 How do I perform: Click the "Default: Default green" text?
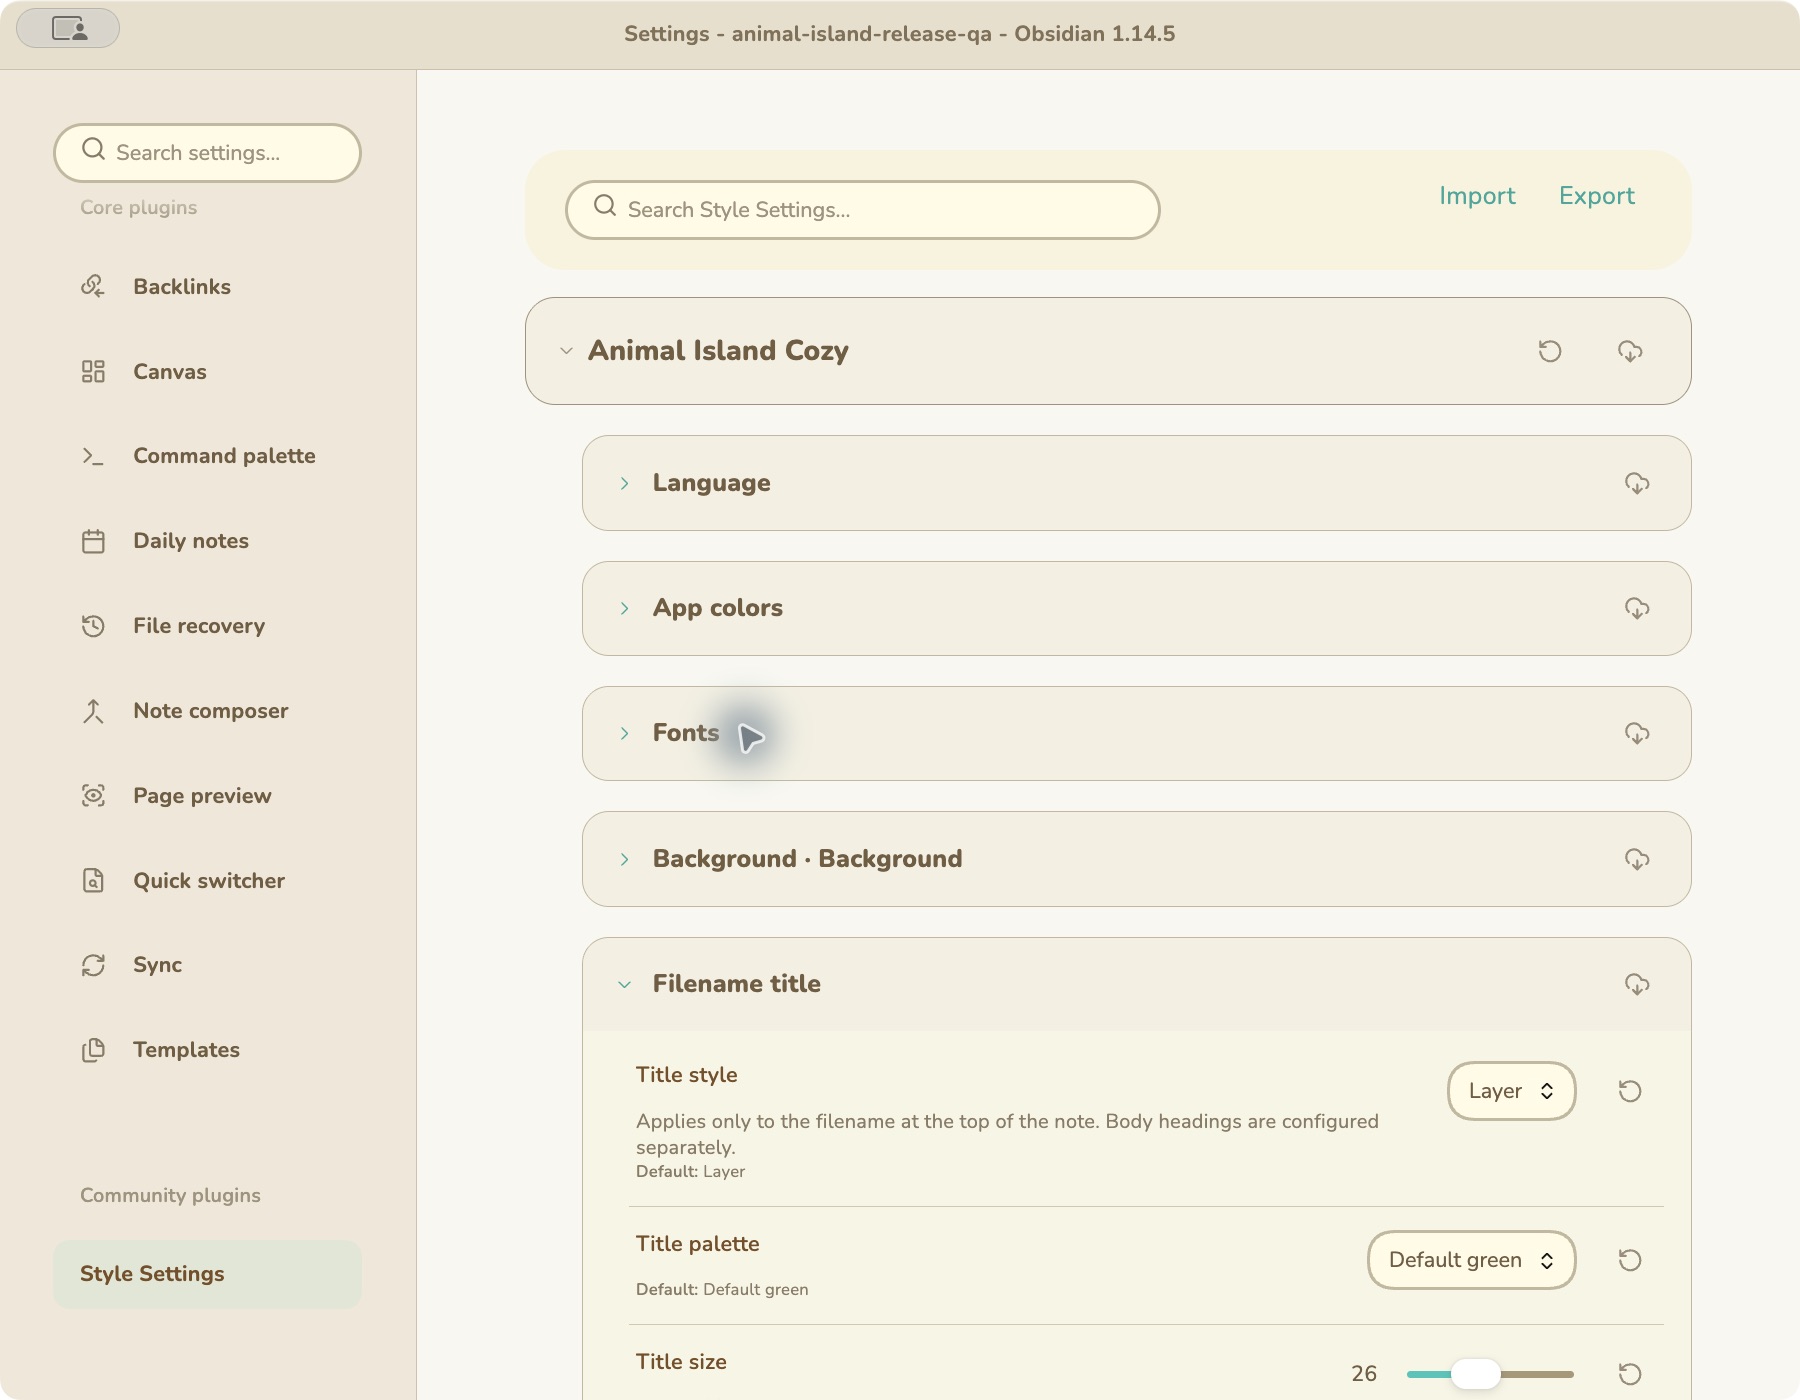pos(722,1290)
